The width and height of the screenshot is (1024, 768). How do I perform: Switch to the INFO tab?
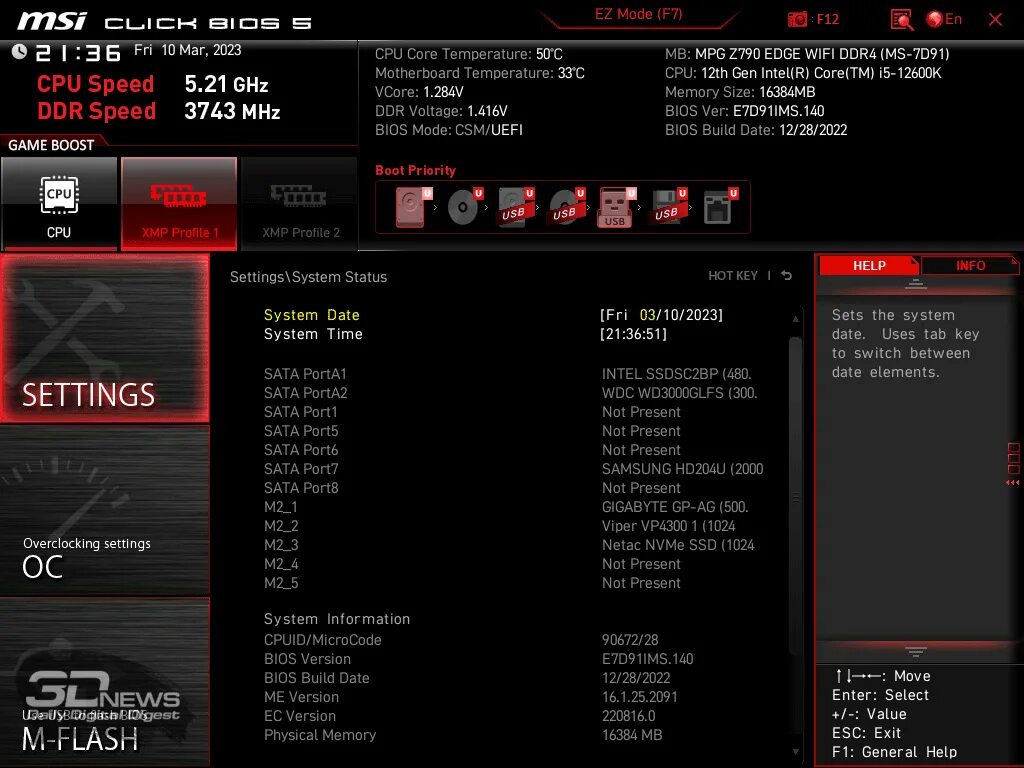point(969,265)
